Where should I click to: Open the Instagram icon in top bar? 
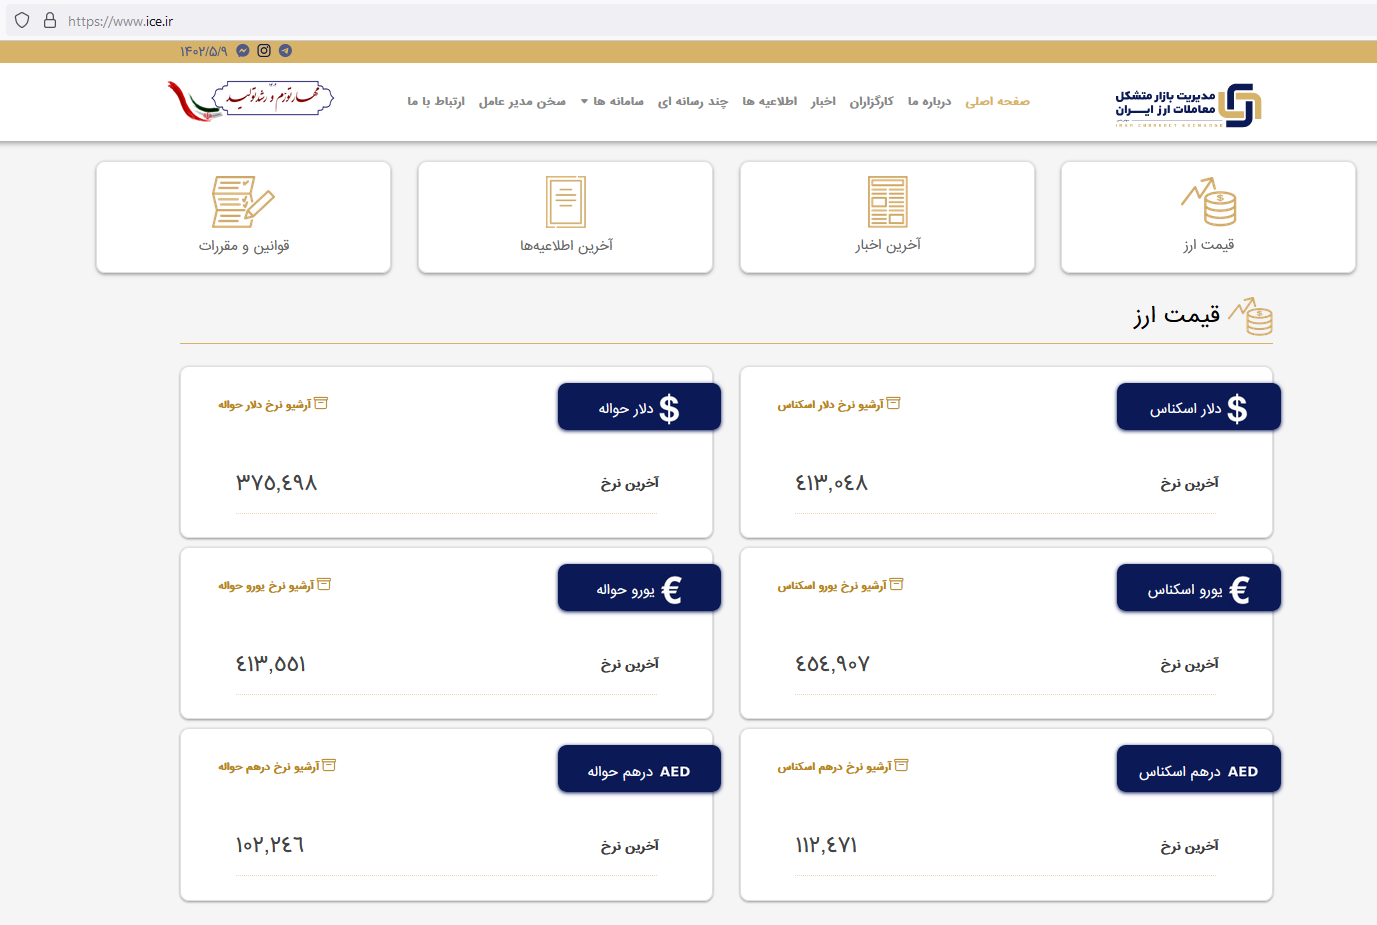[263, 49]
